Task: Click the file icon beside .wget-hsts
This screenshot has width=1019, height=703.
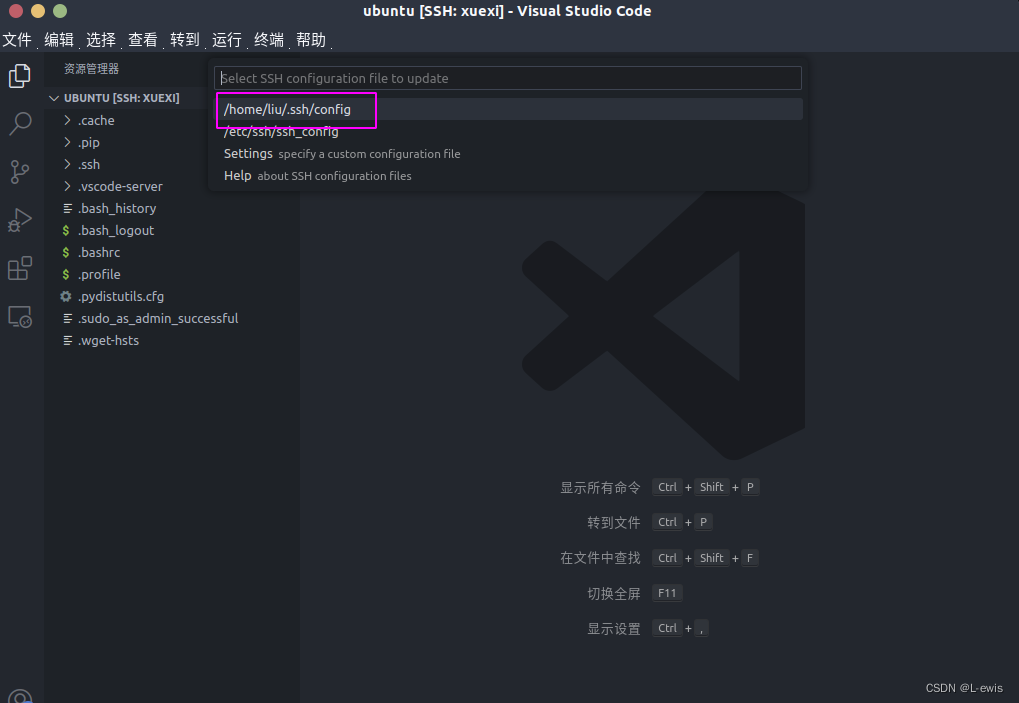Action: coord(67,340)
